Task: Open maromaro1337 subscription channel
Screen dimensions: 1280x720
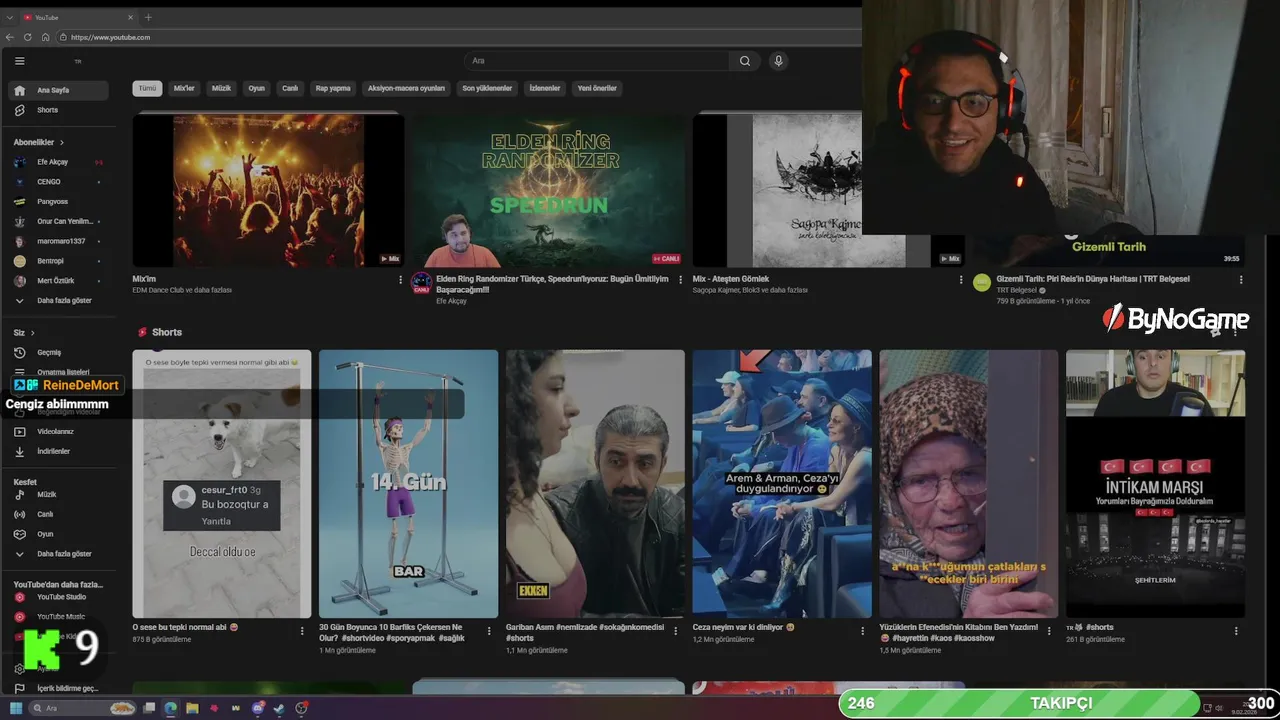Action: click(x=58, y=241)
